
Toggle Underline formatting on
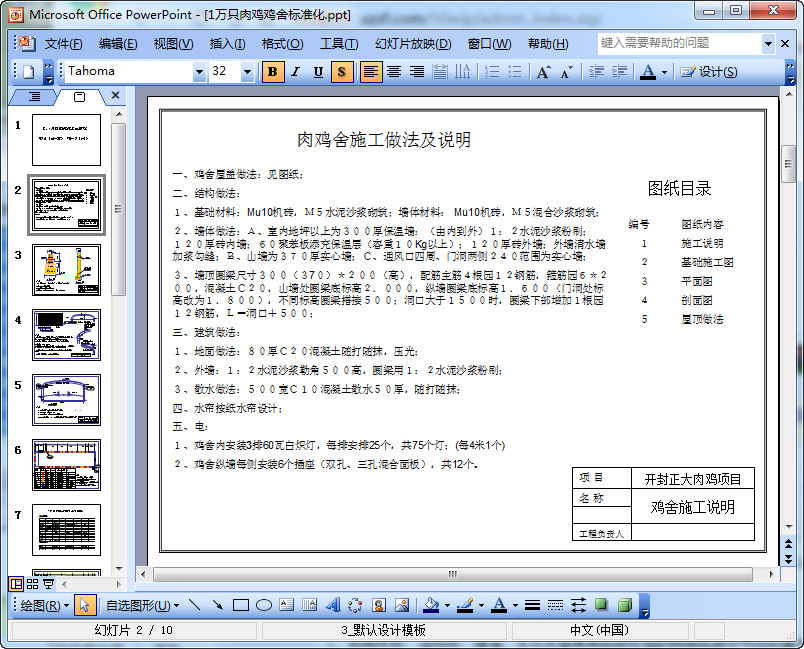(320, 72)
